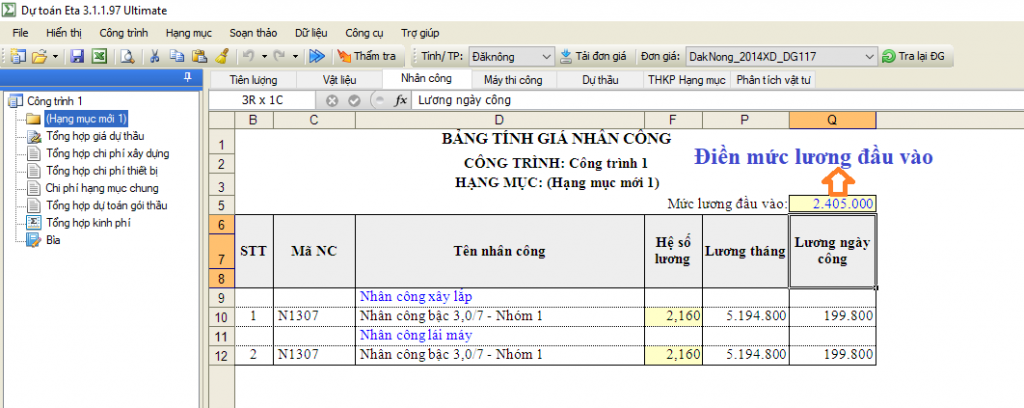Select the Công trình 1 tree node
This screenshot has height=408, width=1024.
pos(55,101)
